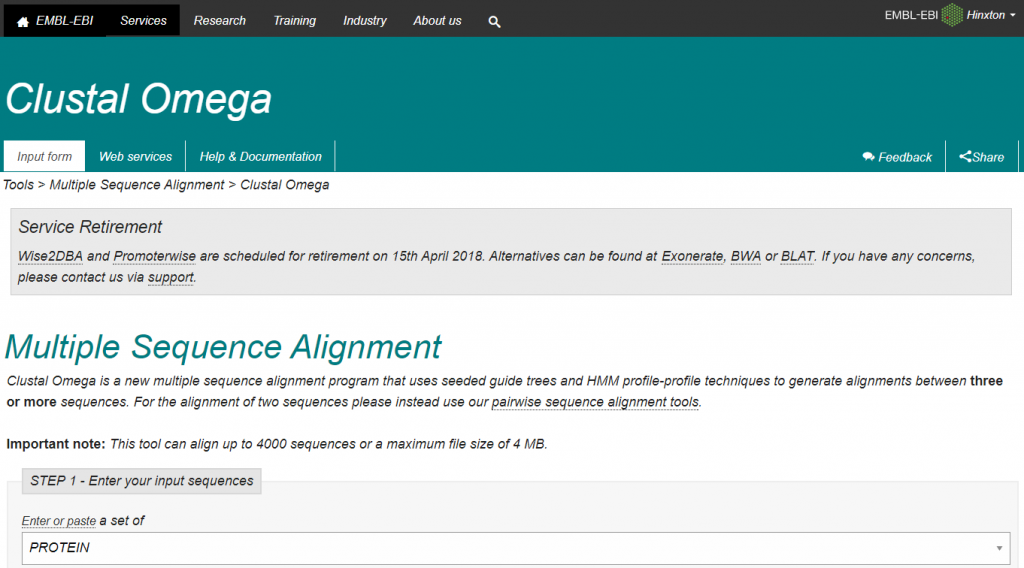1024x568 pixels.
Task: Click the Service Retirement heading
Action: [90, 227]
